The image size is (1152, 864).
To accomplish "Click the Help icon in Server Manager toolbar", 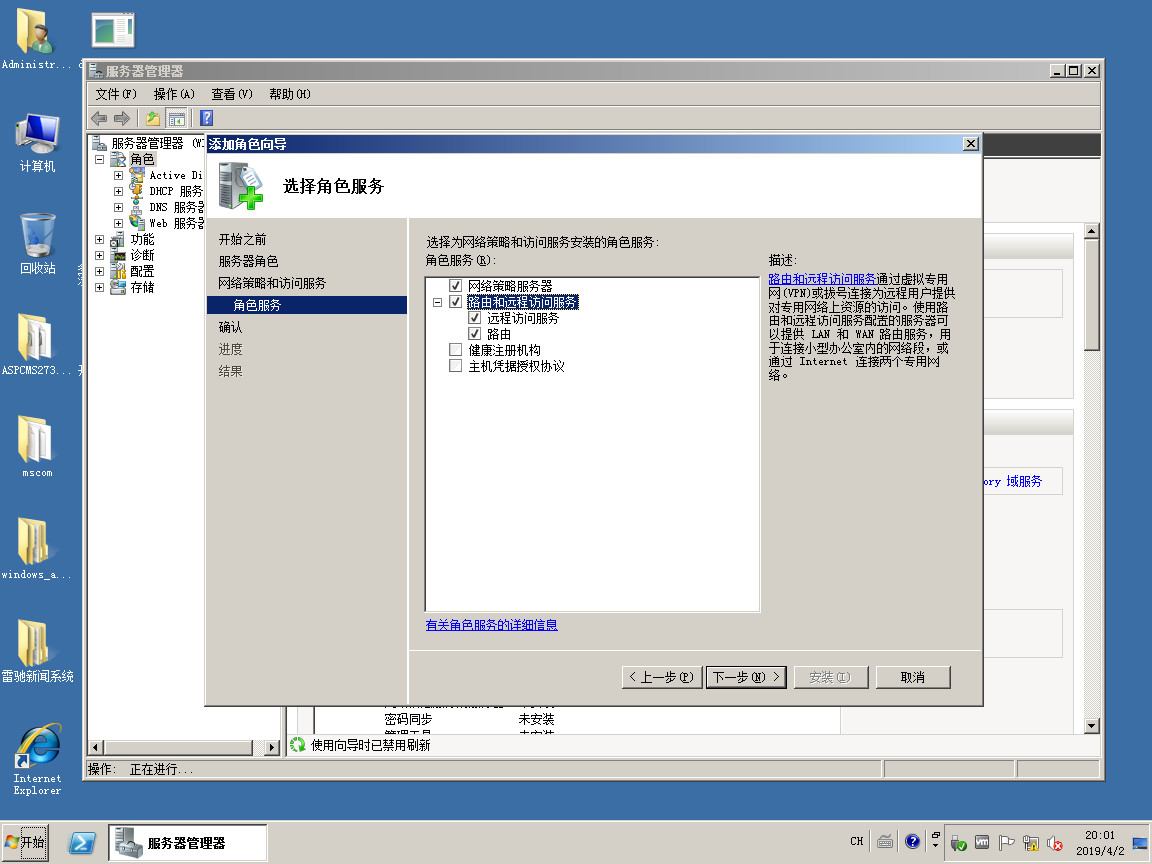I will (206, 118).
